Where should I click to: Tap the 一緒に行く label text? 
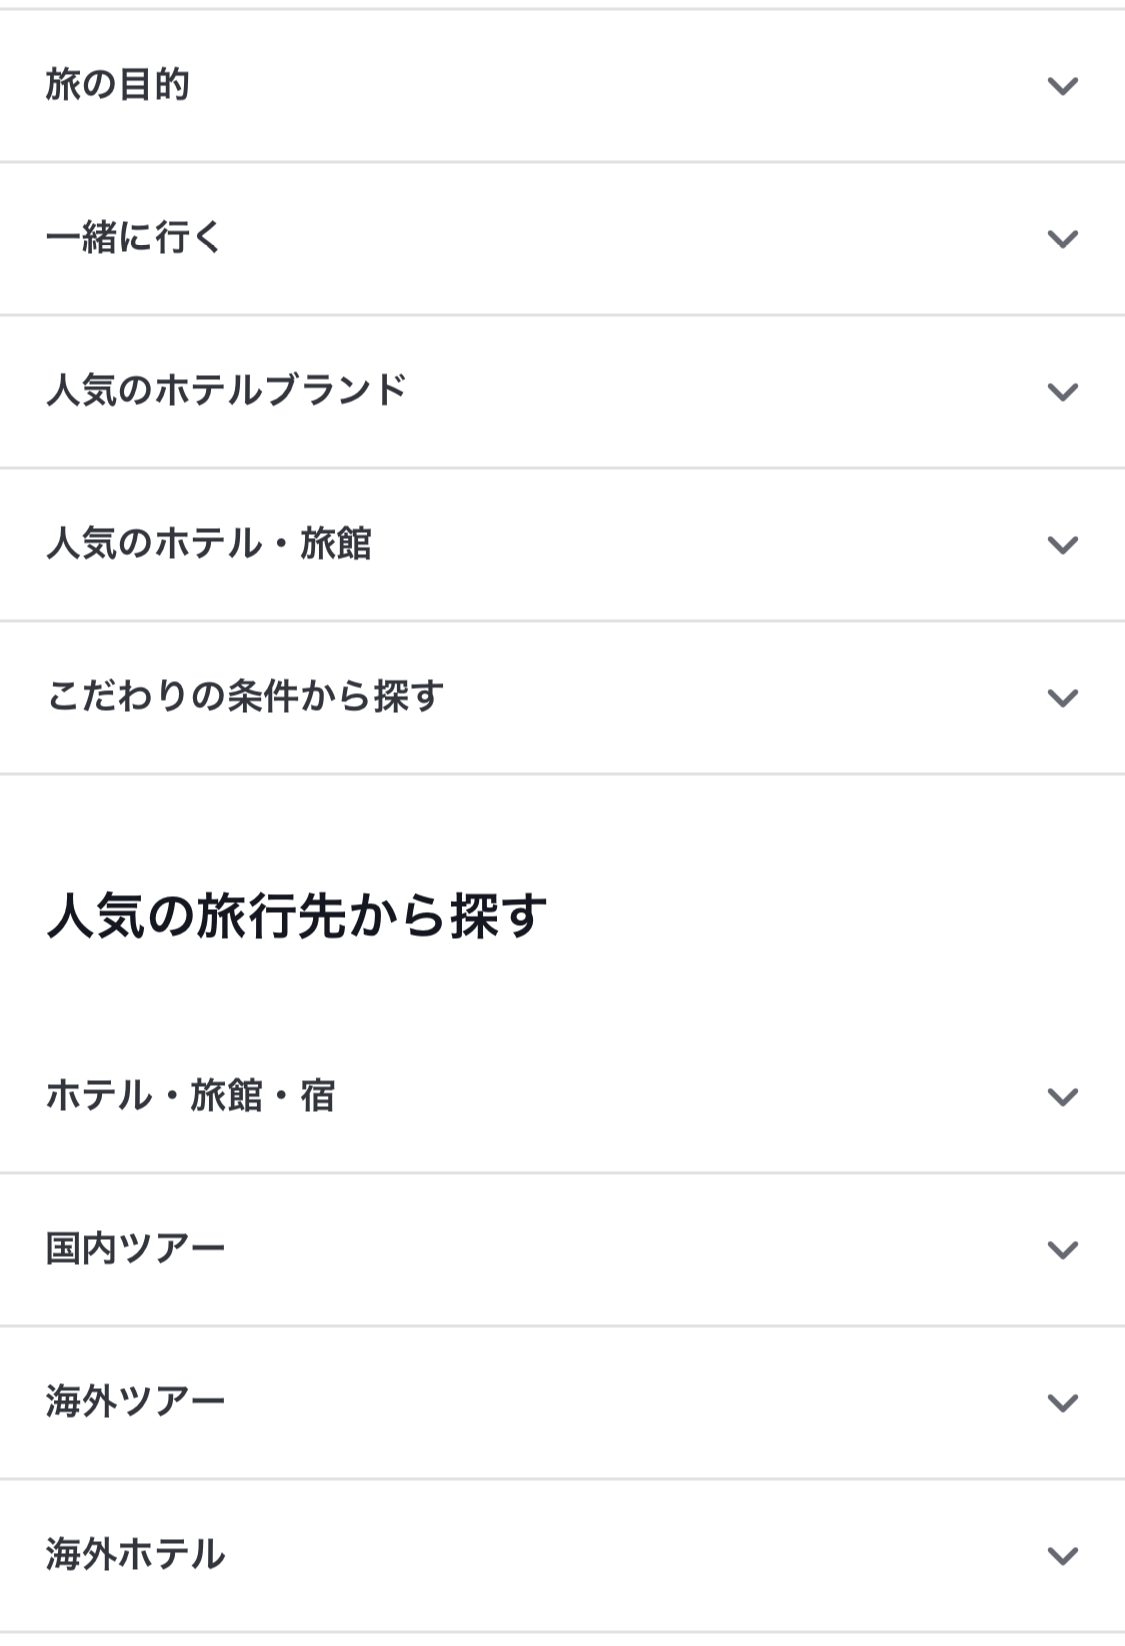[x=134, y=238]
